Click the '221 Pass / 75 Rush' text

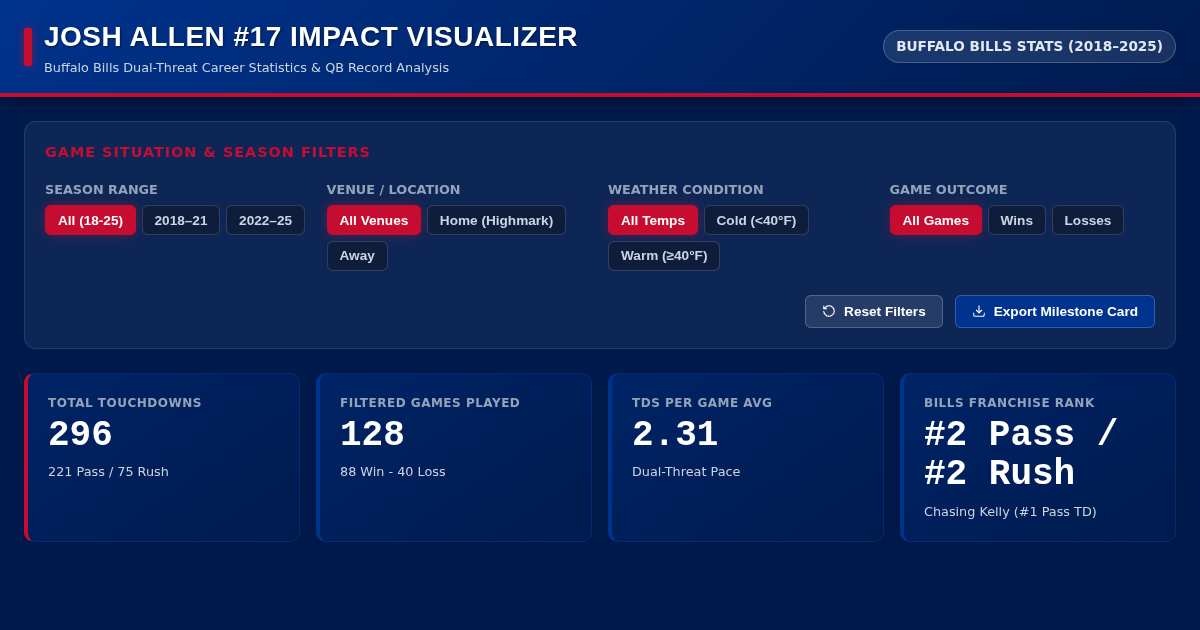108,472
